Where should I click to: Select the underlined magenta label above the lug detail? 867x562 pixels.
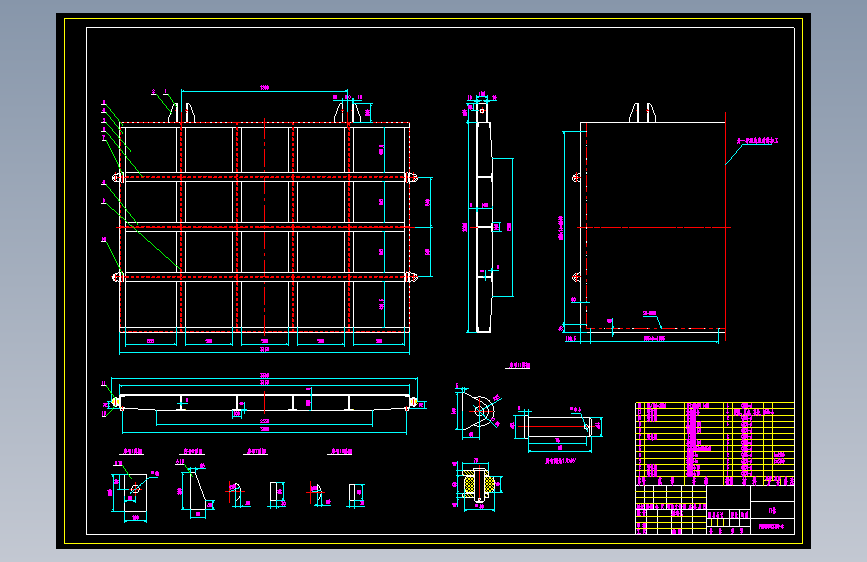point(519,365)
